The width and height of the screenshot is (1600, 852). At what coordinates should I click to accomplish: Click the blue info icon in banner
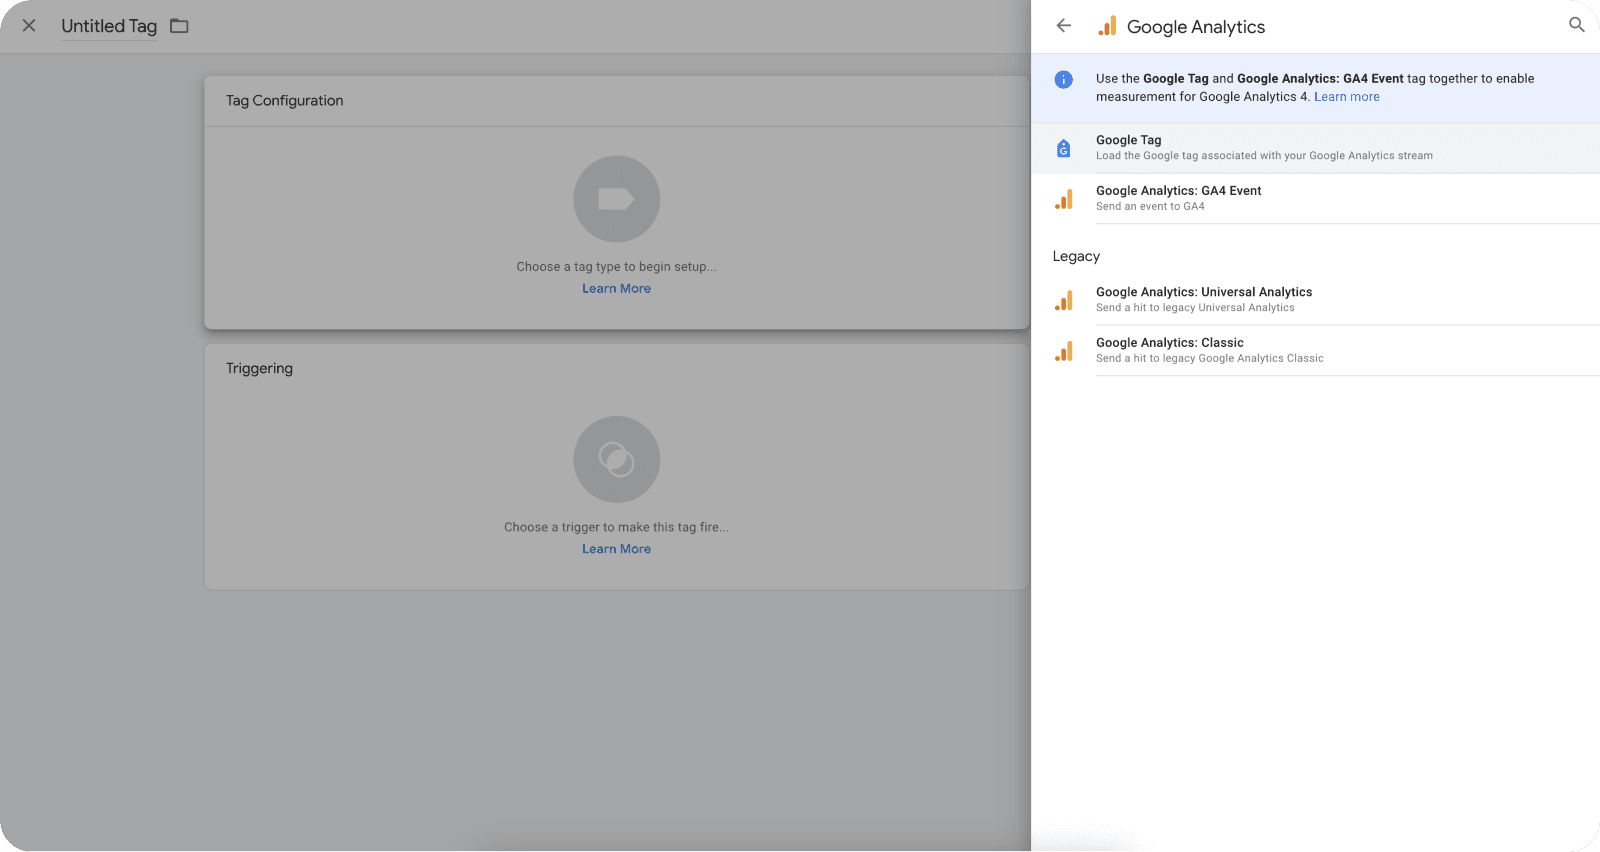click(1064, 80)
